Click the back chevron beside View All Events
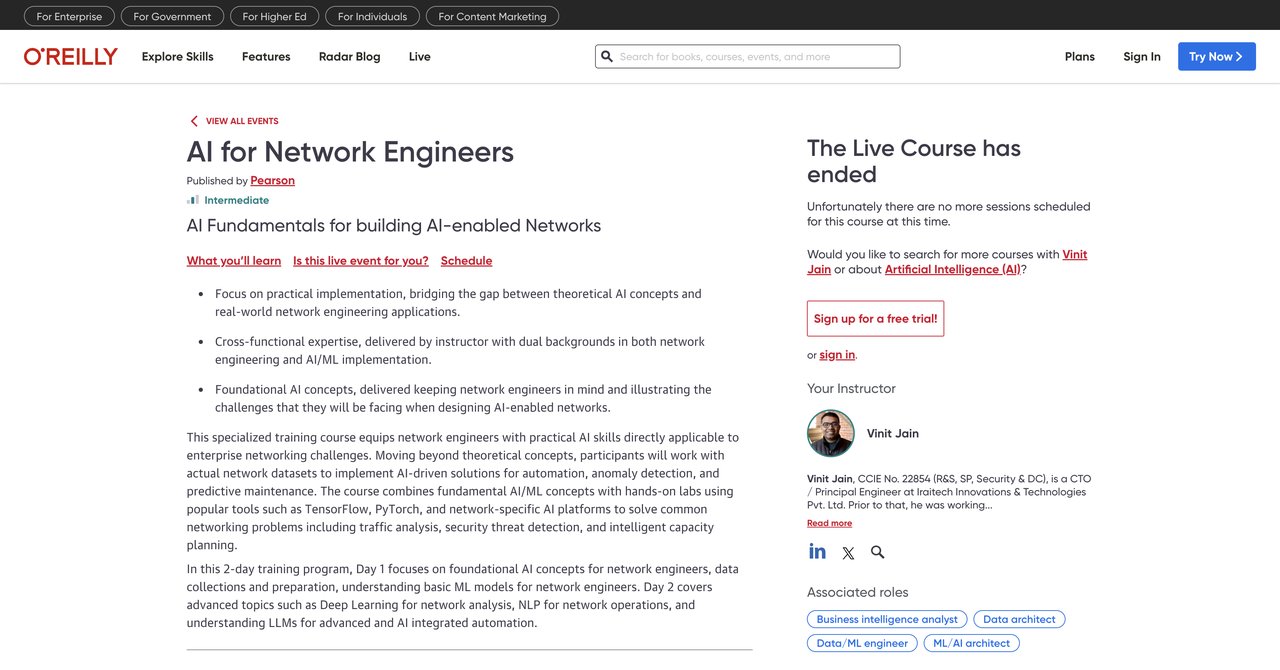1280x670 pixels. (x=194, y=121)
